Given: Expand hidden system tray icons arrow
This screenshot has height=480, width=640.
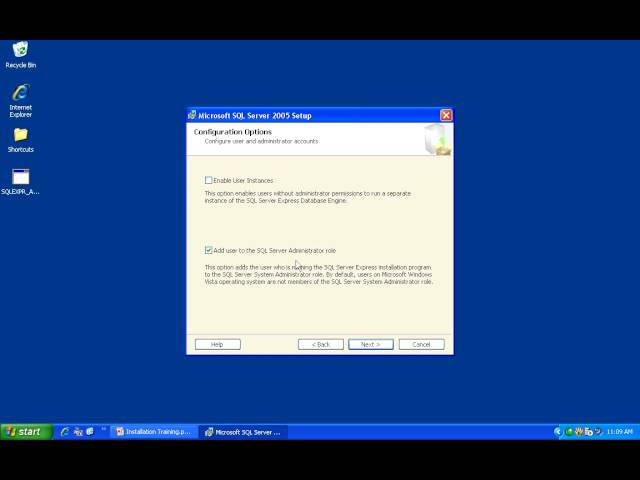Looking at the screenshot, I should 558,431.
